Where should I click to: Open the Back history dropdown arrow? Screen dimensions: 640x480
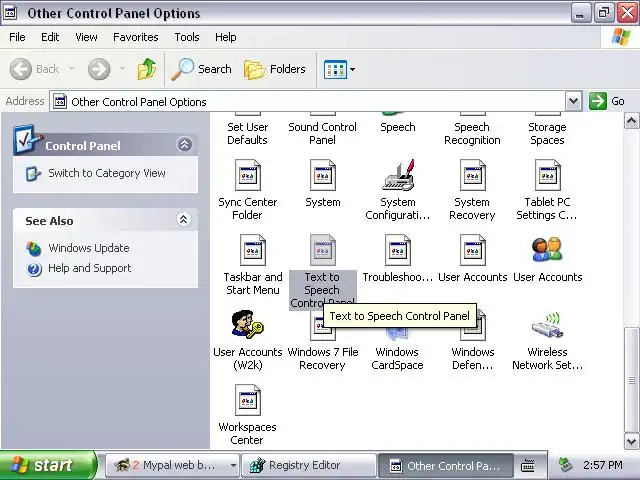[x=71, y=69]
